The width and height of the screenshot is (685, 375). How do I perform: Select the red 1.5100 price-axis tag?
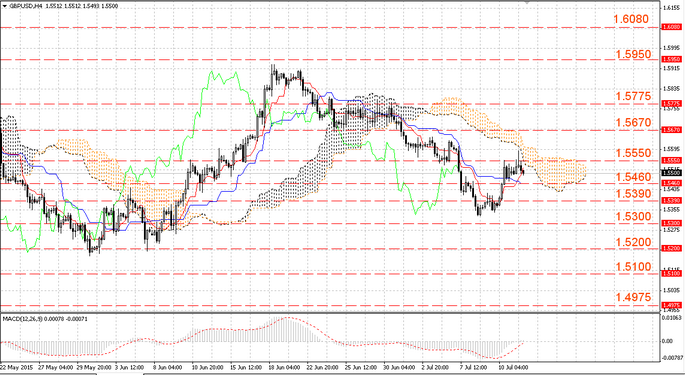[671, 273]
